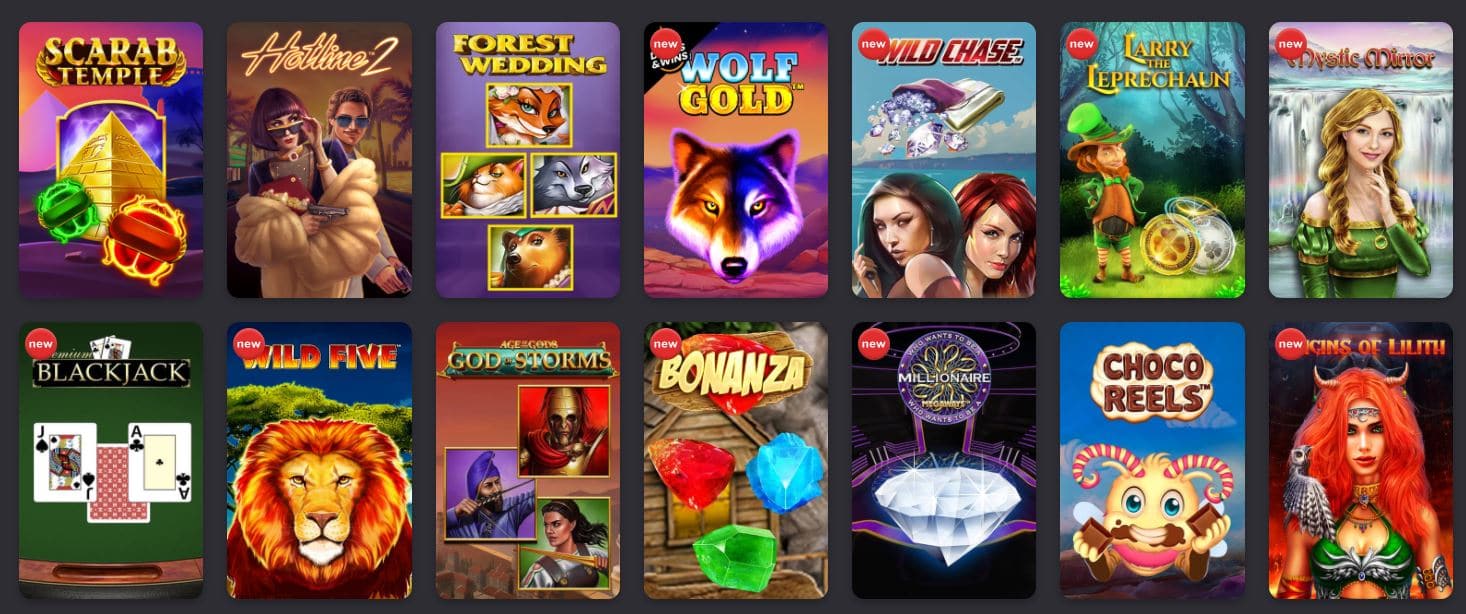Select the Wild Five lion slot
Screen dimensions: 1466x614
319,460
